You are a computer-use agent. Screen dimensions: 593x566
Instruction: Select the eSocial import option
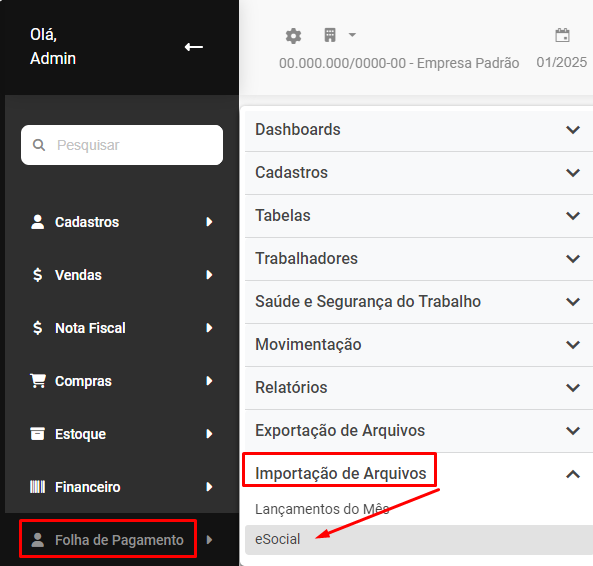[x=419, y=540]
